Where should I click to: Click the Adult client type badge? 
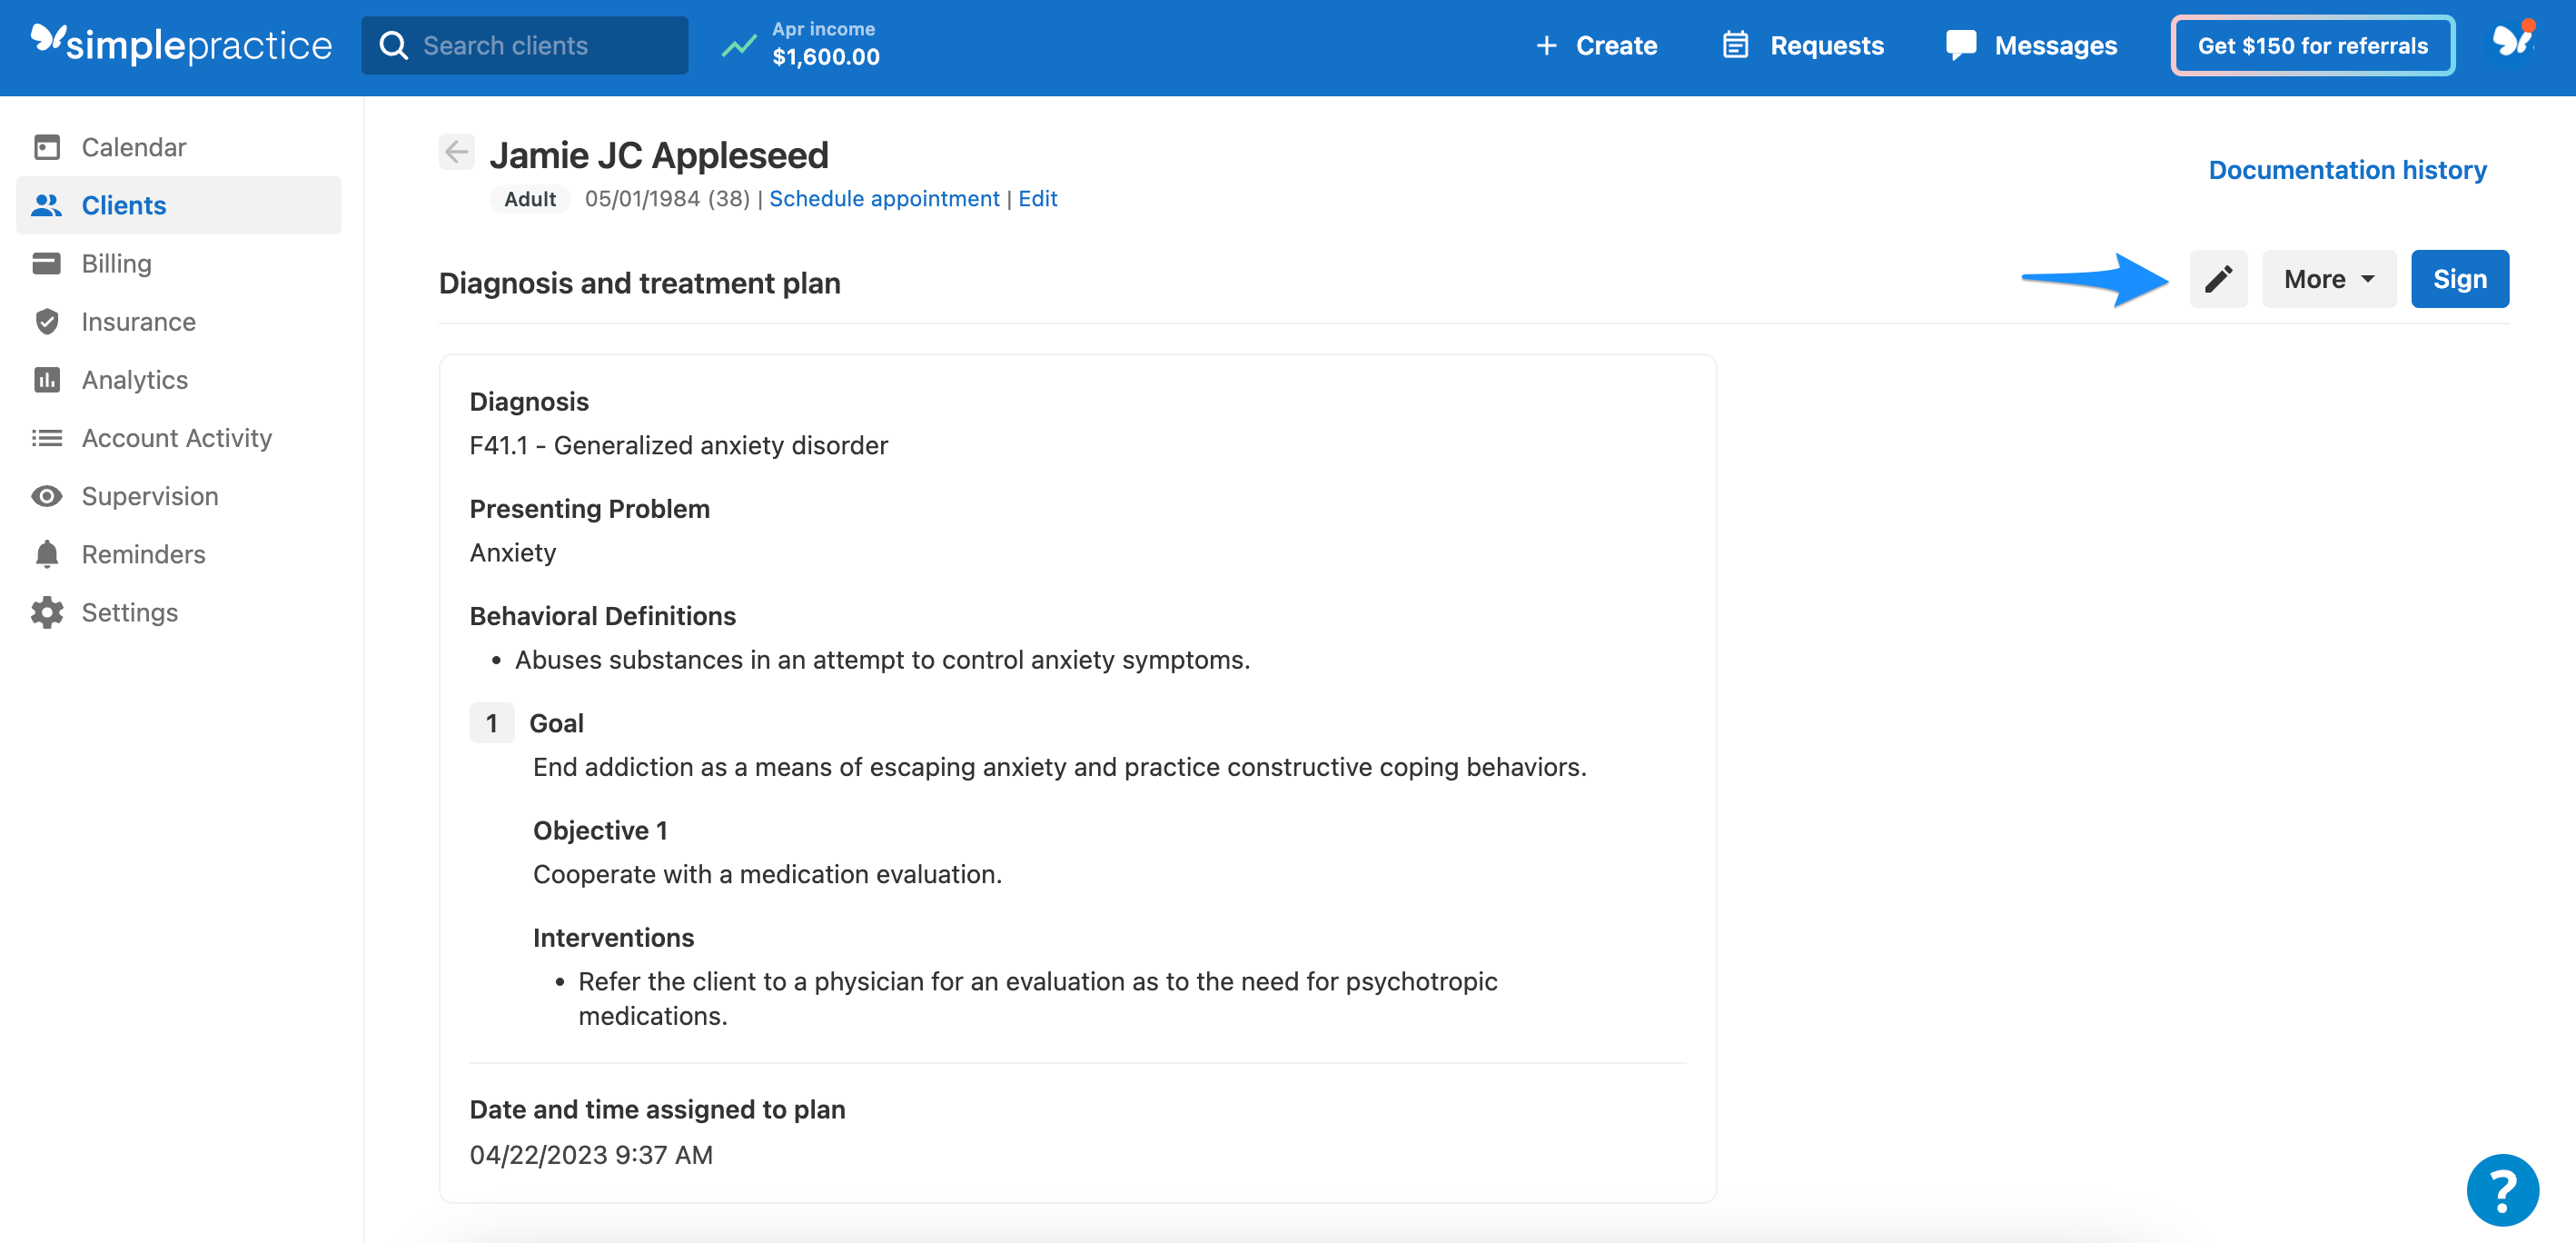coord(529,198)
